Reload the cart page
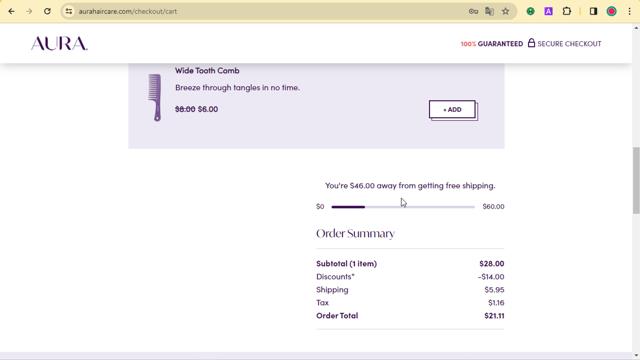The image size is (640, 360). [x=47, y=11]
